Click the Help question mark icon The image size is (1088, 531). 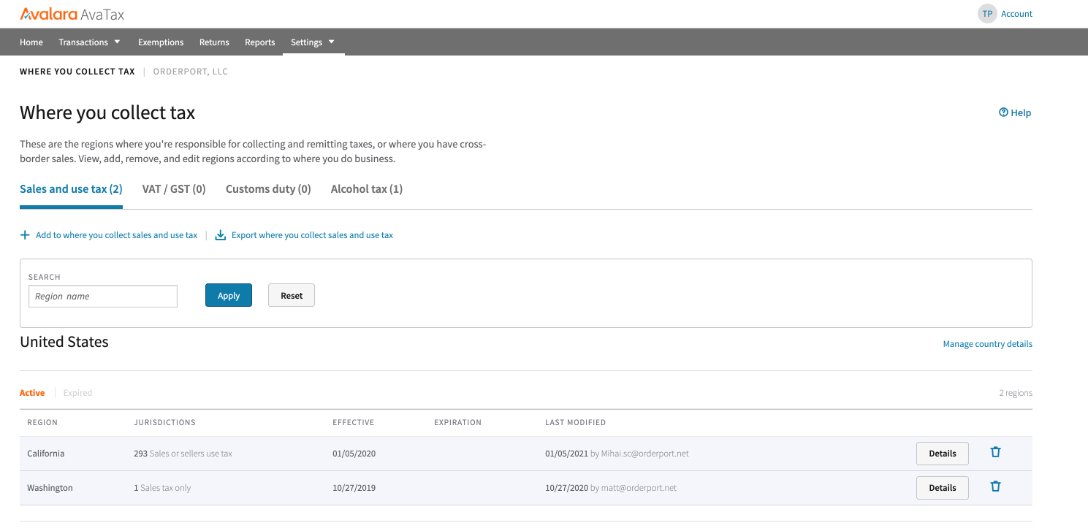pyautogui.click(x=1003, y=112)
